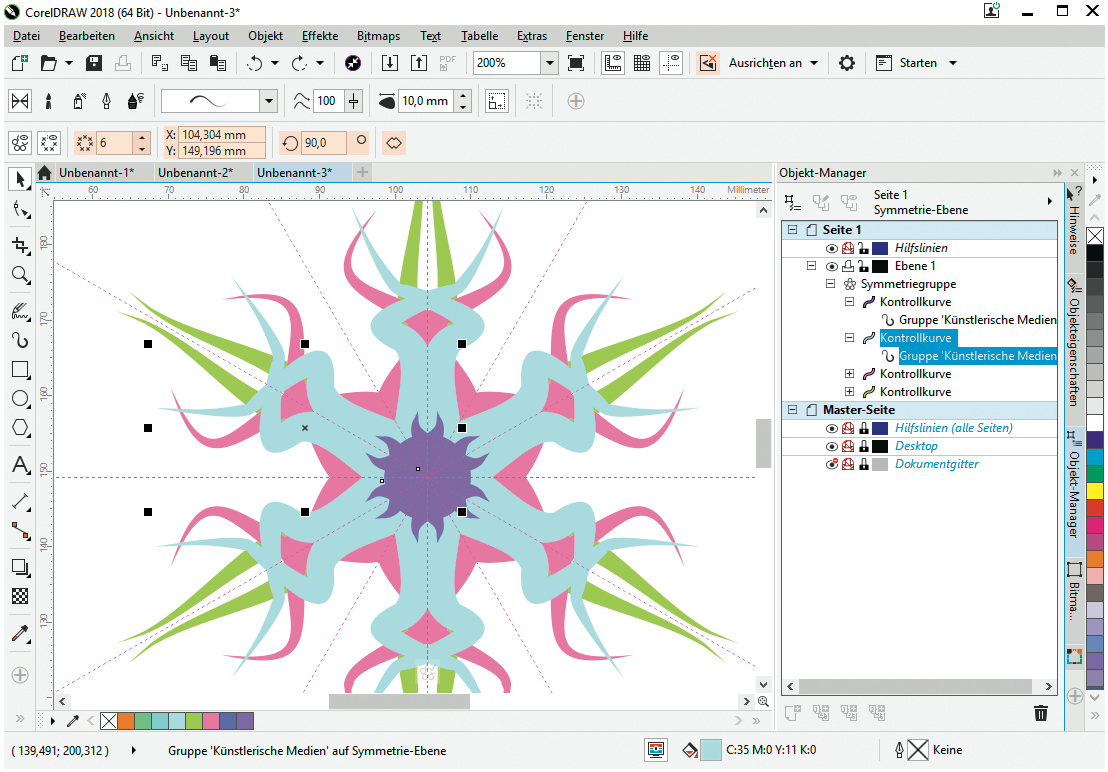Image resolution: width=1108 pixels, height=772 pixels.
Task: Select the Ellipse tool
Action: [x=19, y=399]
